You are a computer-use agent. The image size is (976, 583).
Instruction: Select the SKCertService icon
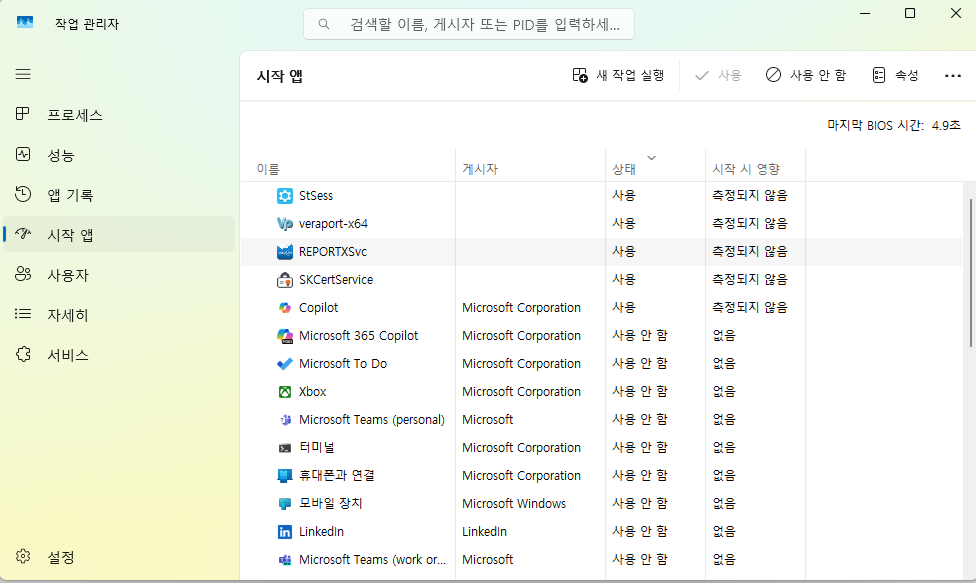[284, 280]
